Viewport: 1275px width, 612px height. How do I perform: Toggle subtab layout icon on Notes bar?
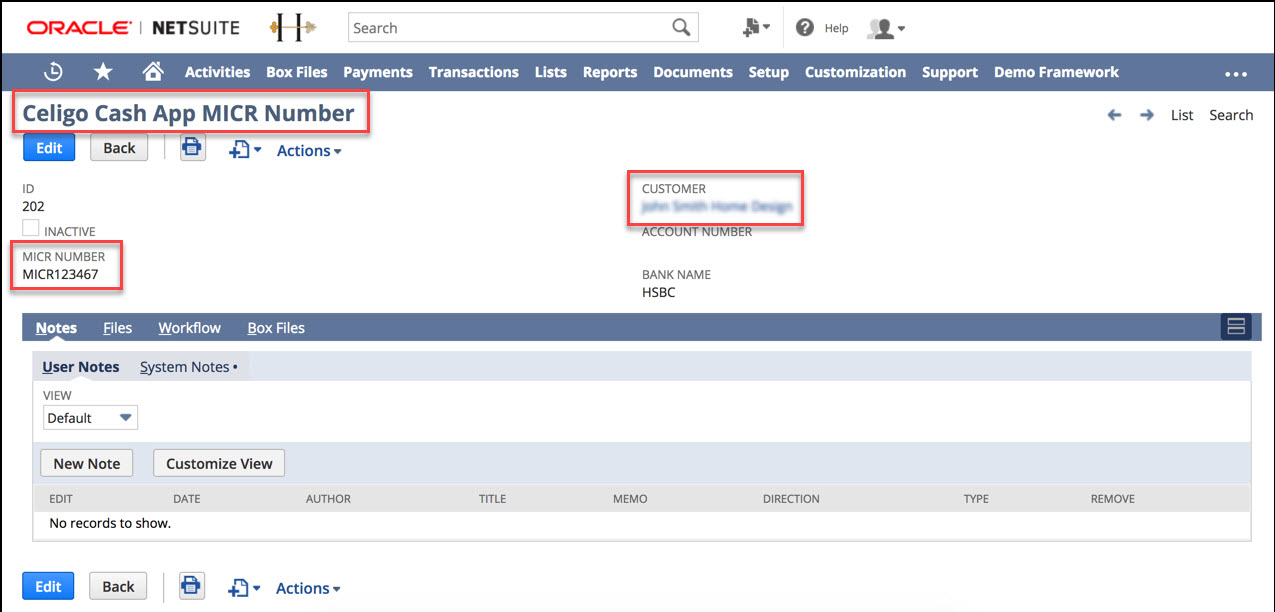1236,326
